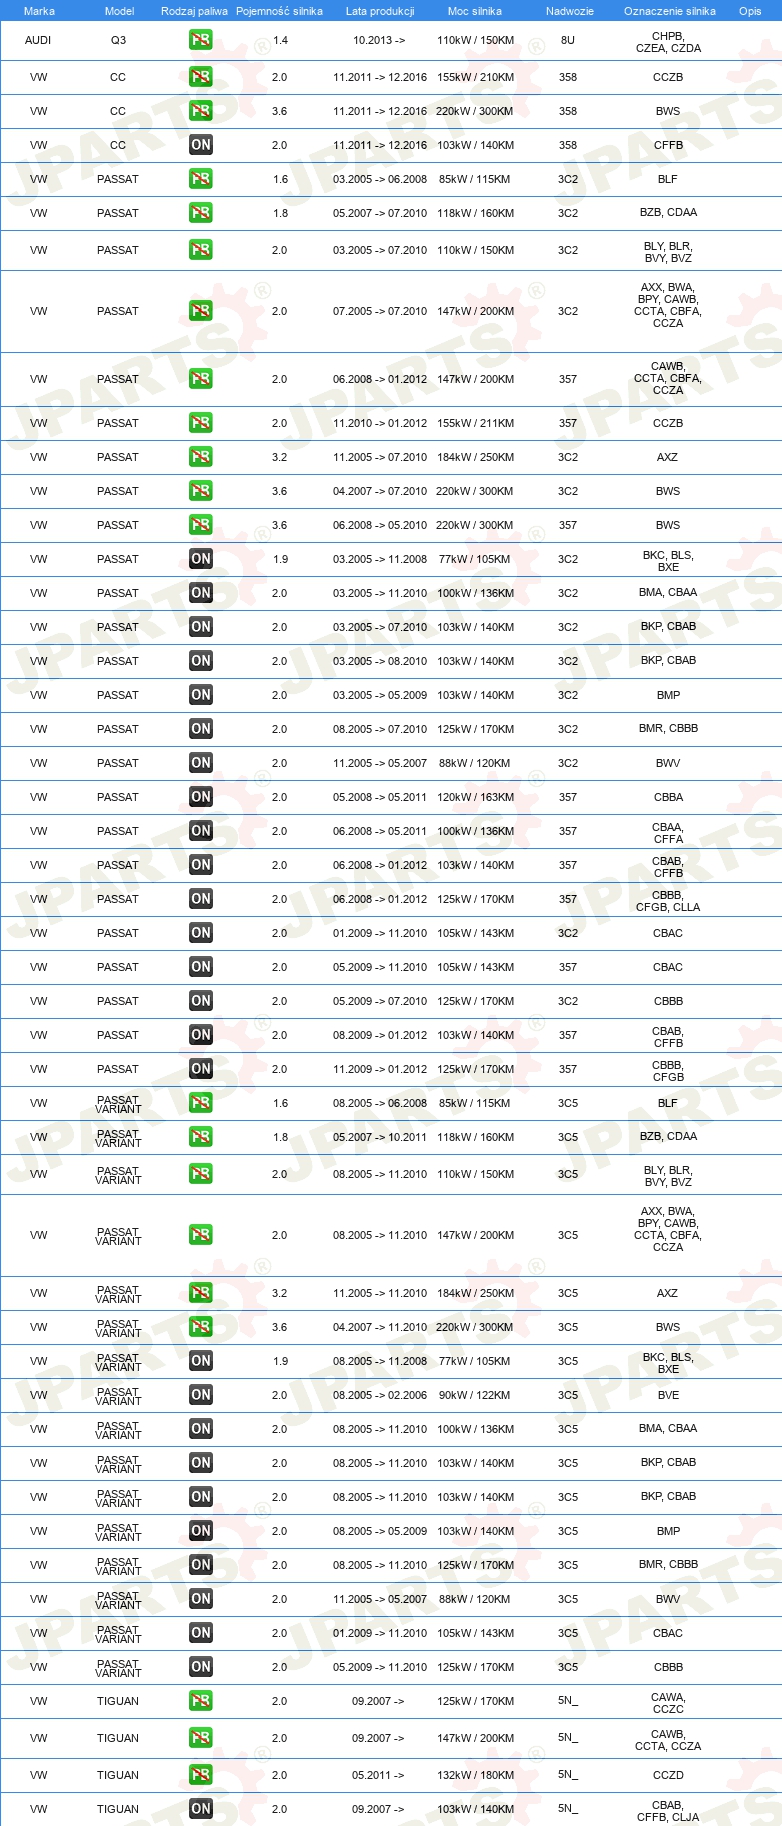Image resolution: width=782 pixels, height=1826 pixels.
Task: Click diesel ON icon in Passat BWV row
Action: pos(201,763)
